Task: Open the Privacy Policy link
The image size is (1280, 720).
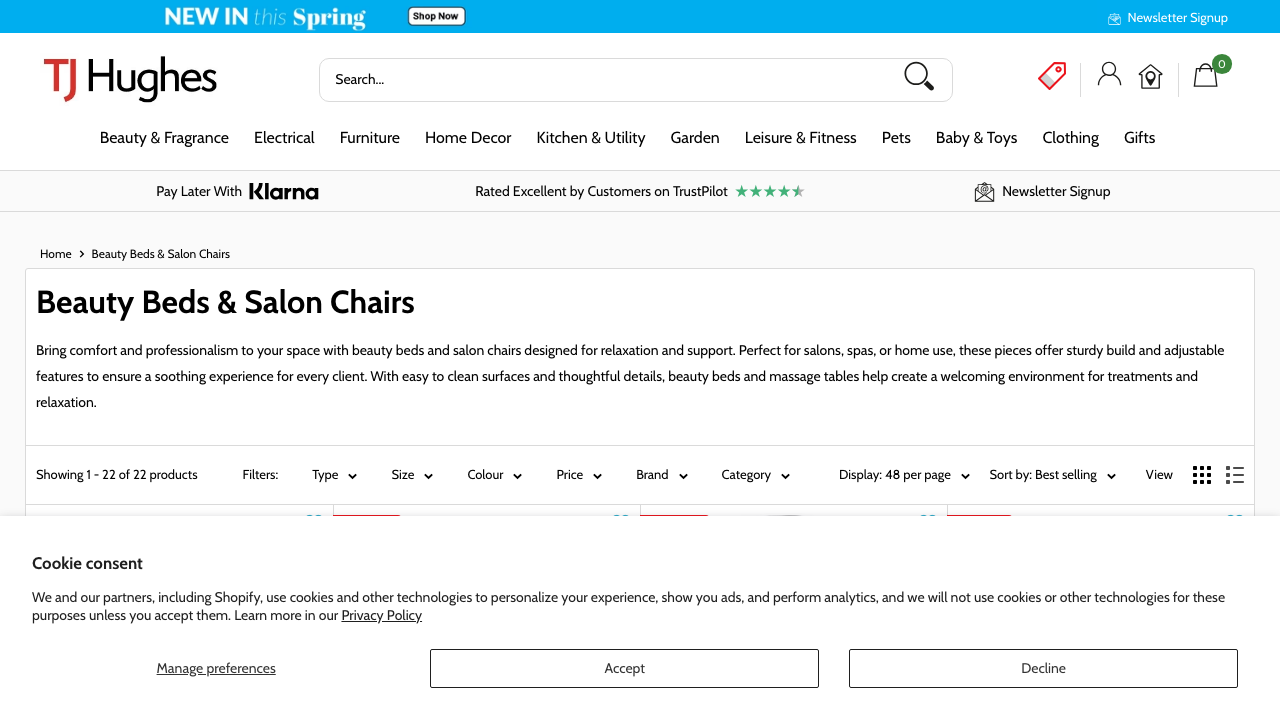Action: (381, 616)
